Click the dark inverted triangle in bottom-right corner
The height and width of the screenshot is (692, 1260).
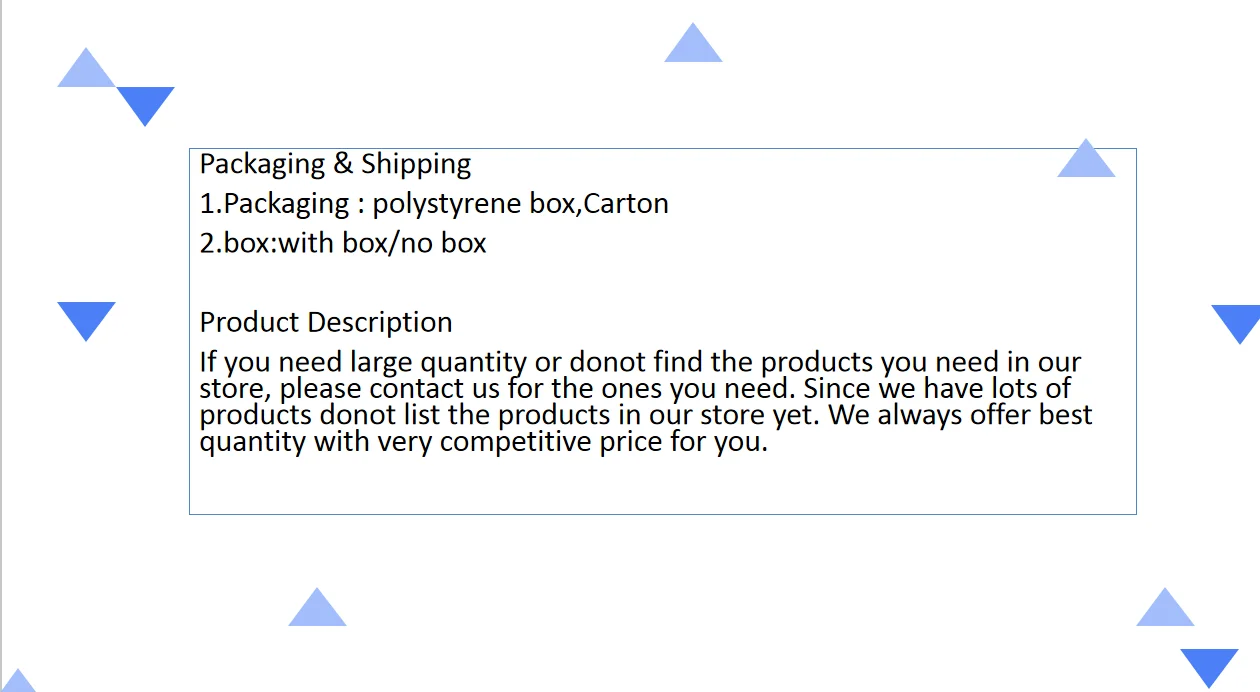1209,664
